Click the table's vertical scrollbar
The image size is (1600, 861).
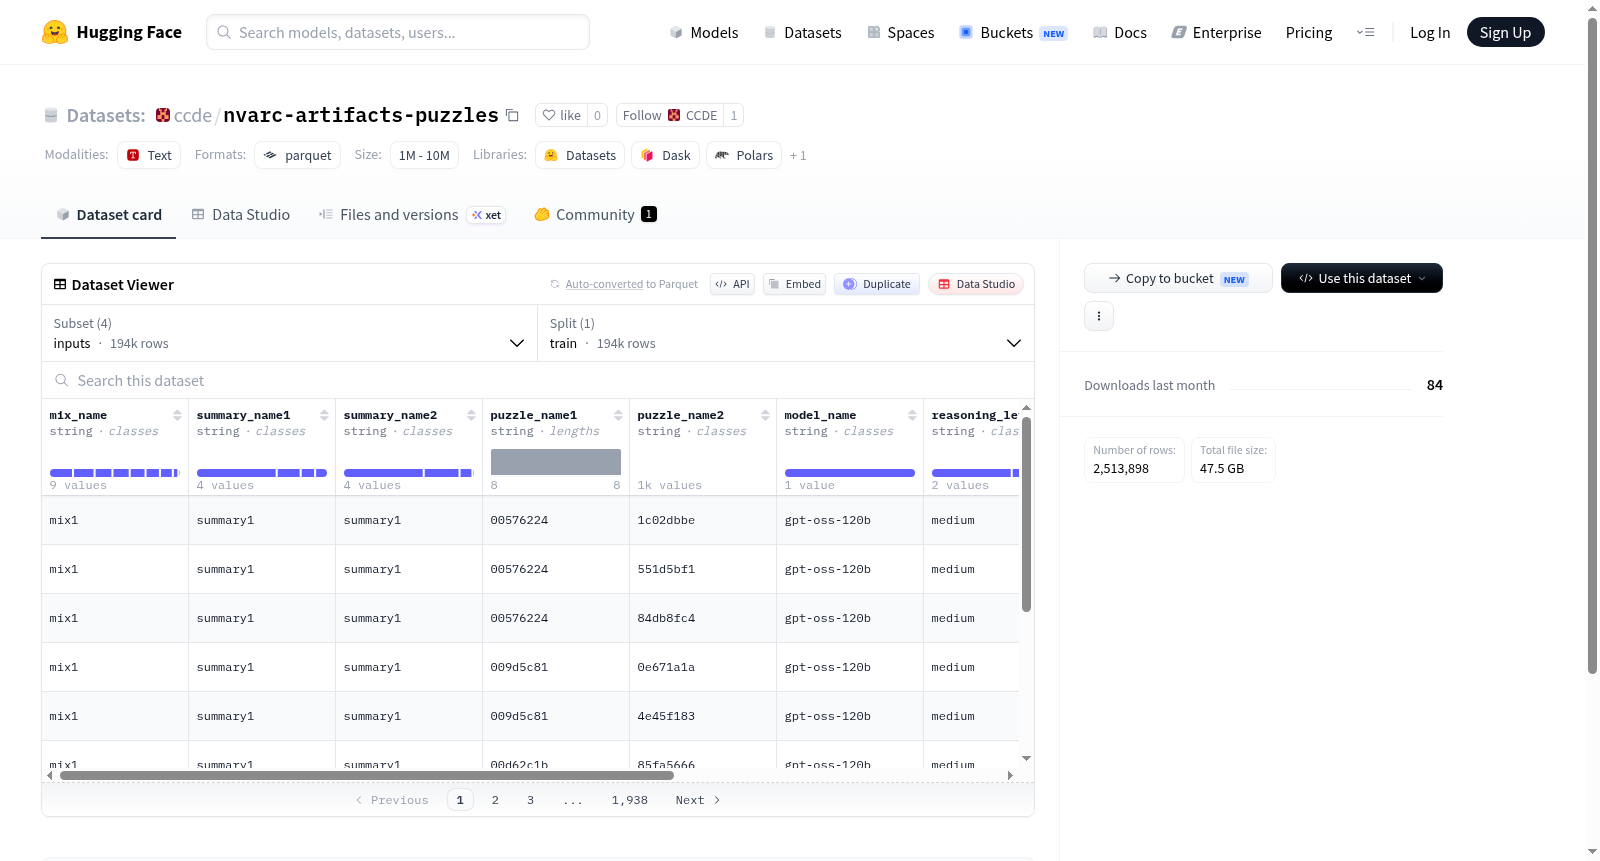[x=1026, y=514]
